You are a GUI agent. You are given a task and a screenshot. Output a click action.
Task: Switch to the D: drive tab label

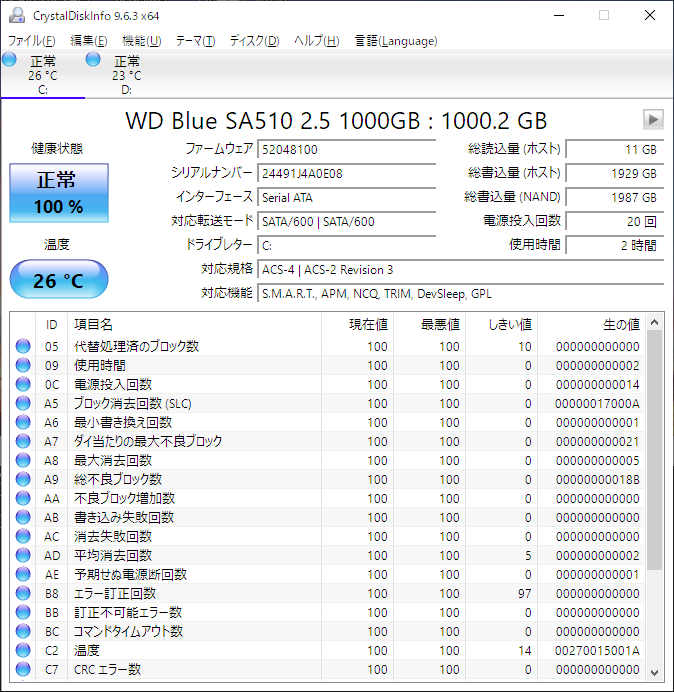click(x=127, y=90)
